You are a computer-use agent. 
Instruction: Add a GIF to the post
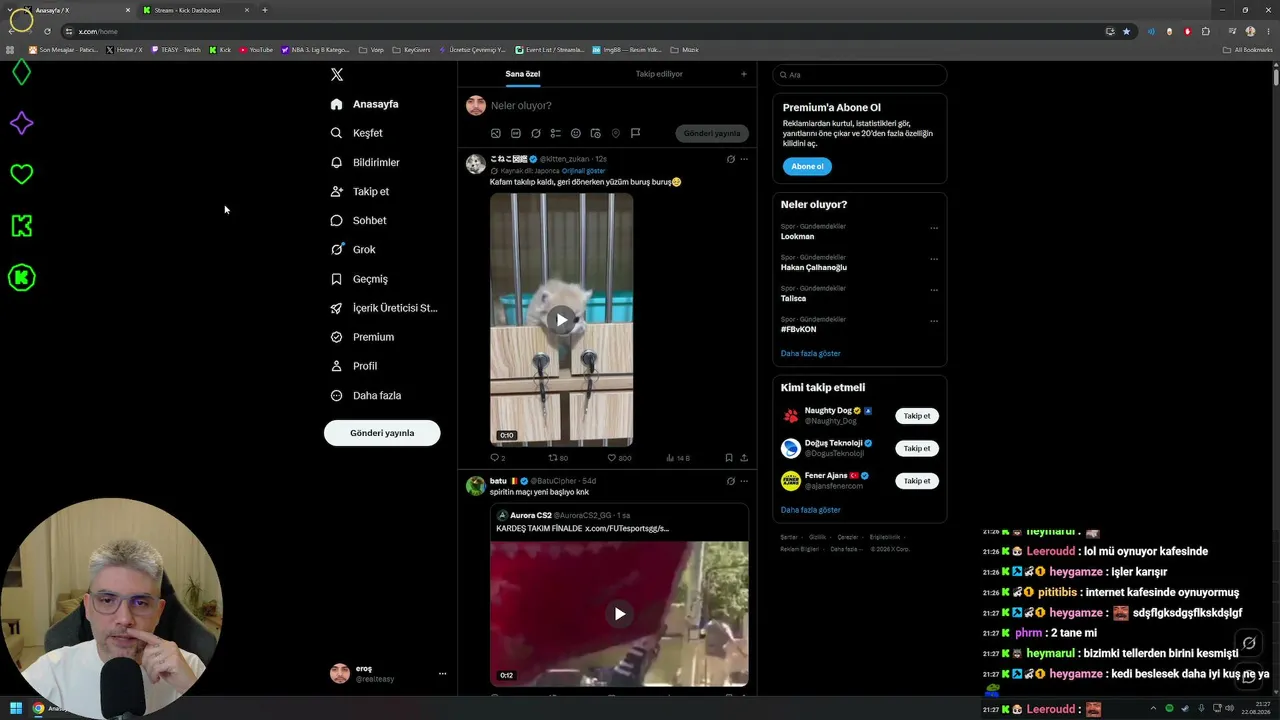point(516,133)
